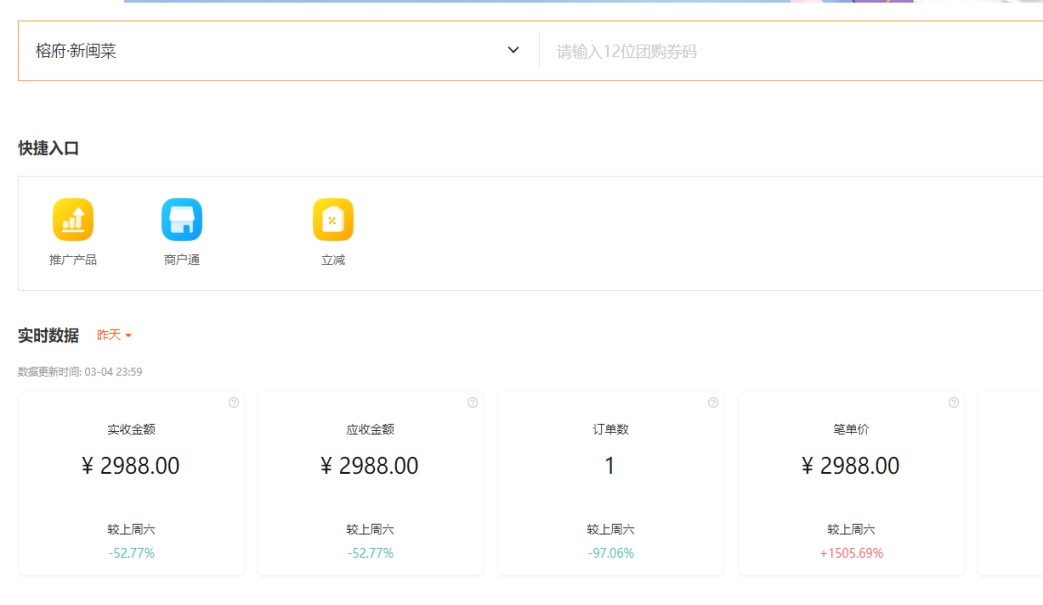Open the 推广产品 shortcut icon
Screen dimensions: 1043x605
pyautogui.click(x=73, y=220)
